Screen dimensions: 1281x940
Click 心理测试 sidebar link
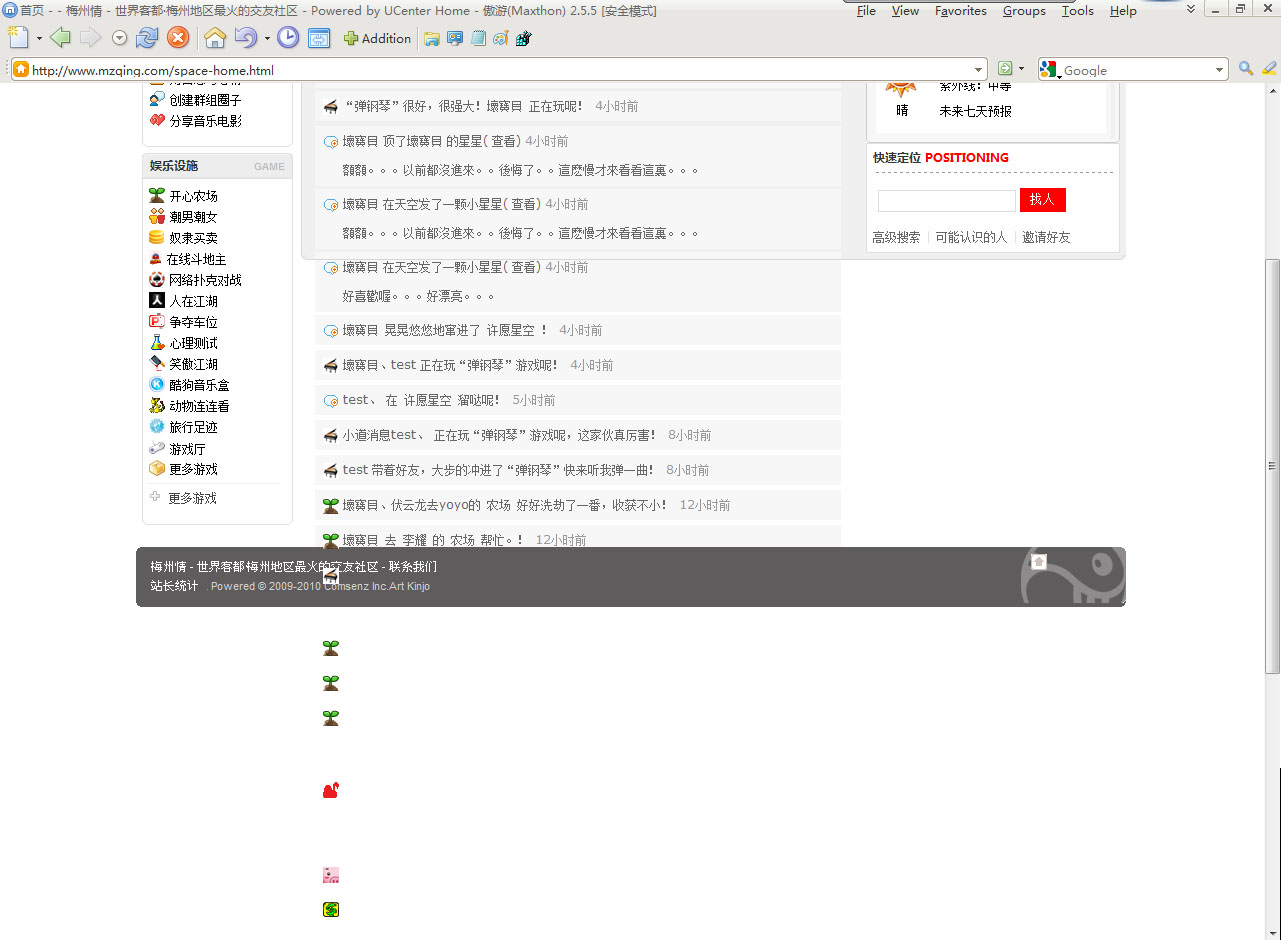(193, 343)
